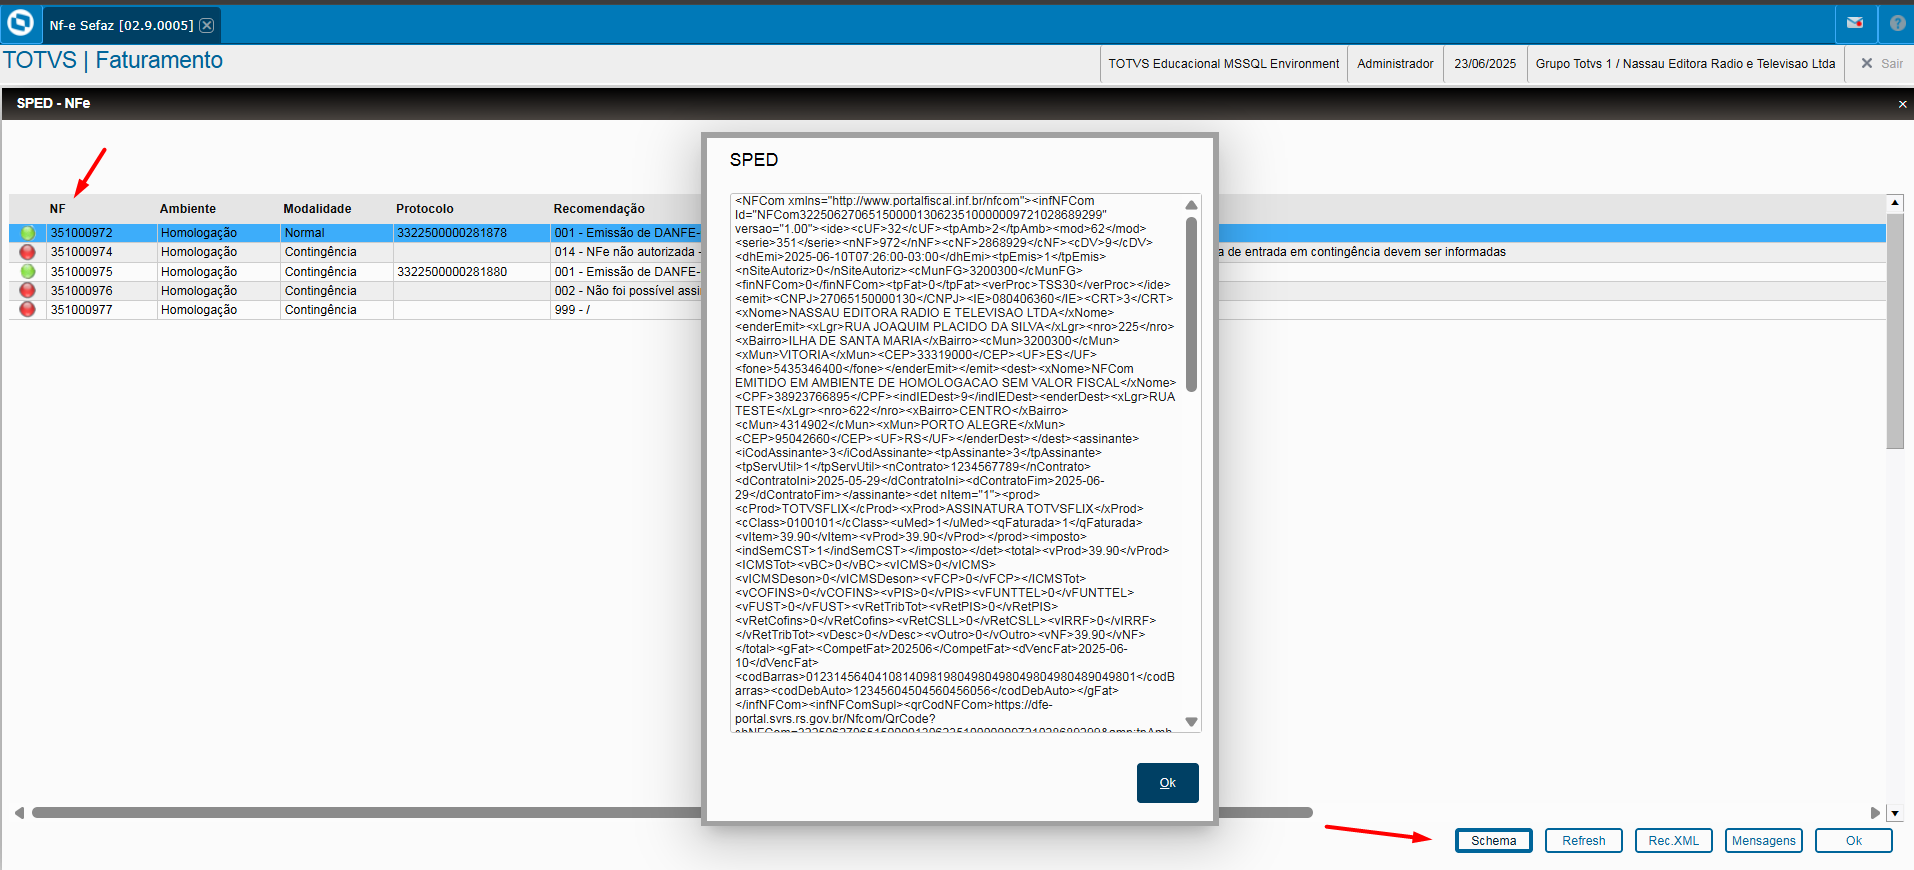Viewport: 1914px width, 870px height.
Task: Click the green status icon for 351000972
Action: click(28, 233)
